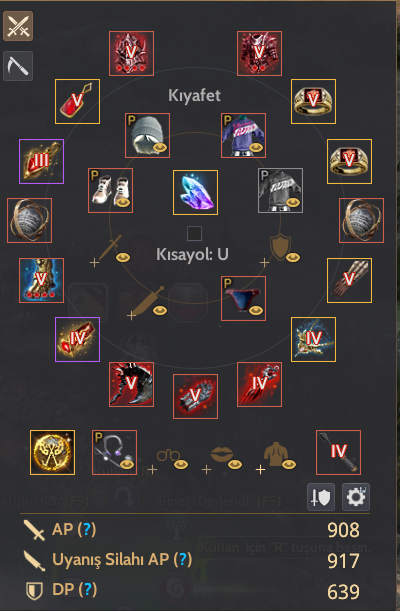Toggle eye visibility on sneakers outfit

tap(123, 202)
